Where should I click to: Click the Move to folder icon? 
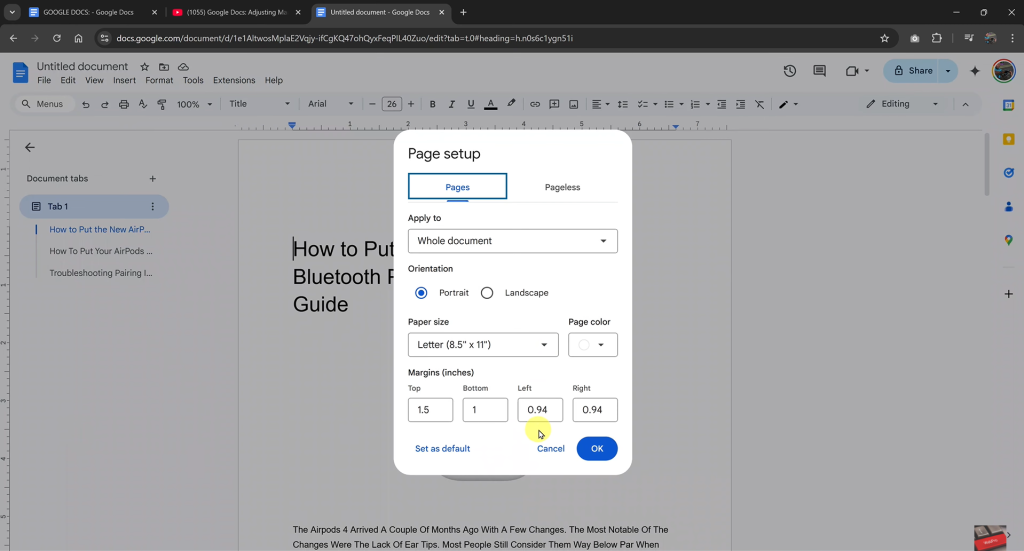pyautogui.click(x=164, y=67)
